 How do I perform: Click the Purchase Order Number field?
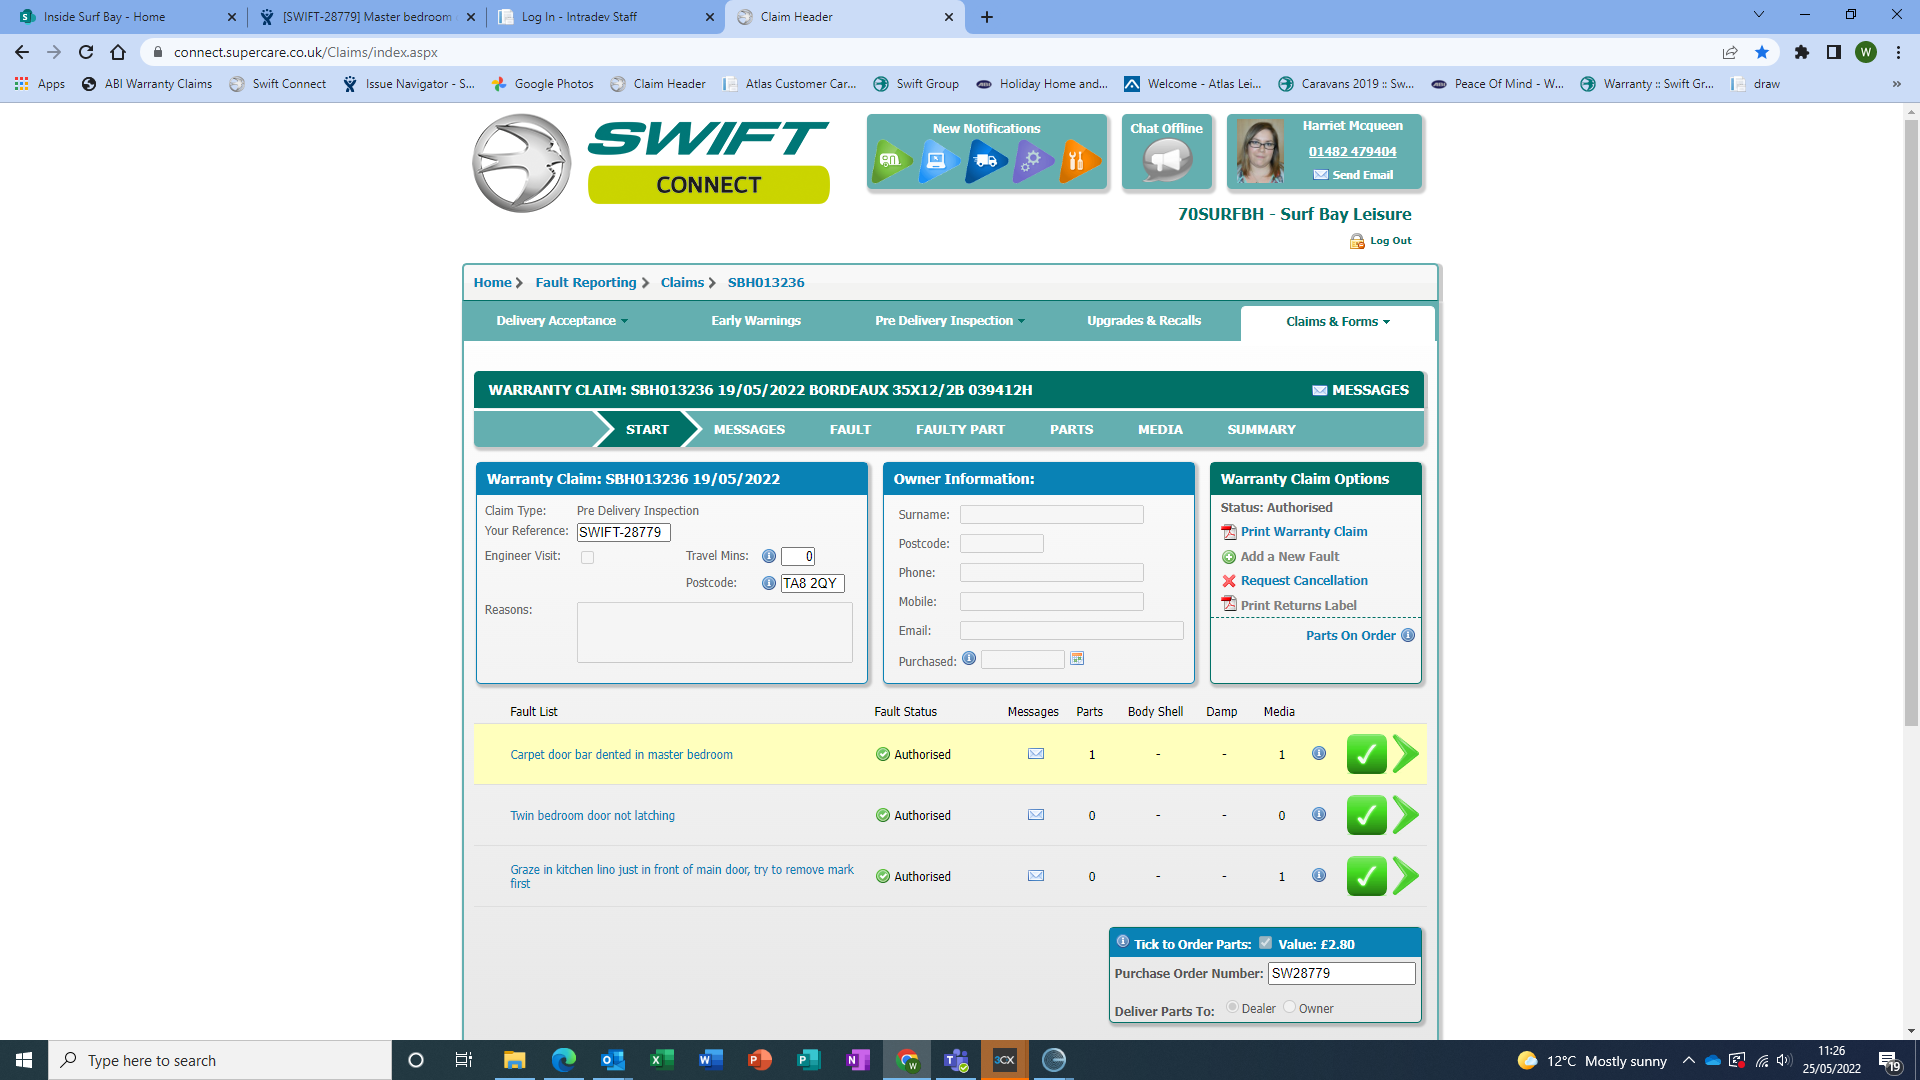coord(1340,973)
